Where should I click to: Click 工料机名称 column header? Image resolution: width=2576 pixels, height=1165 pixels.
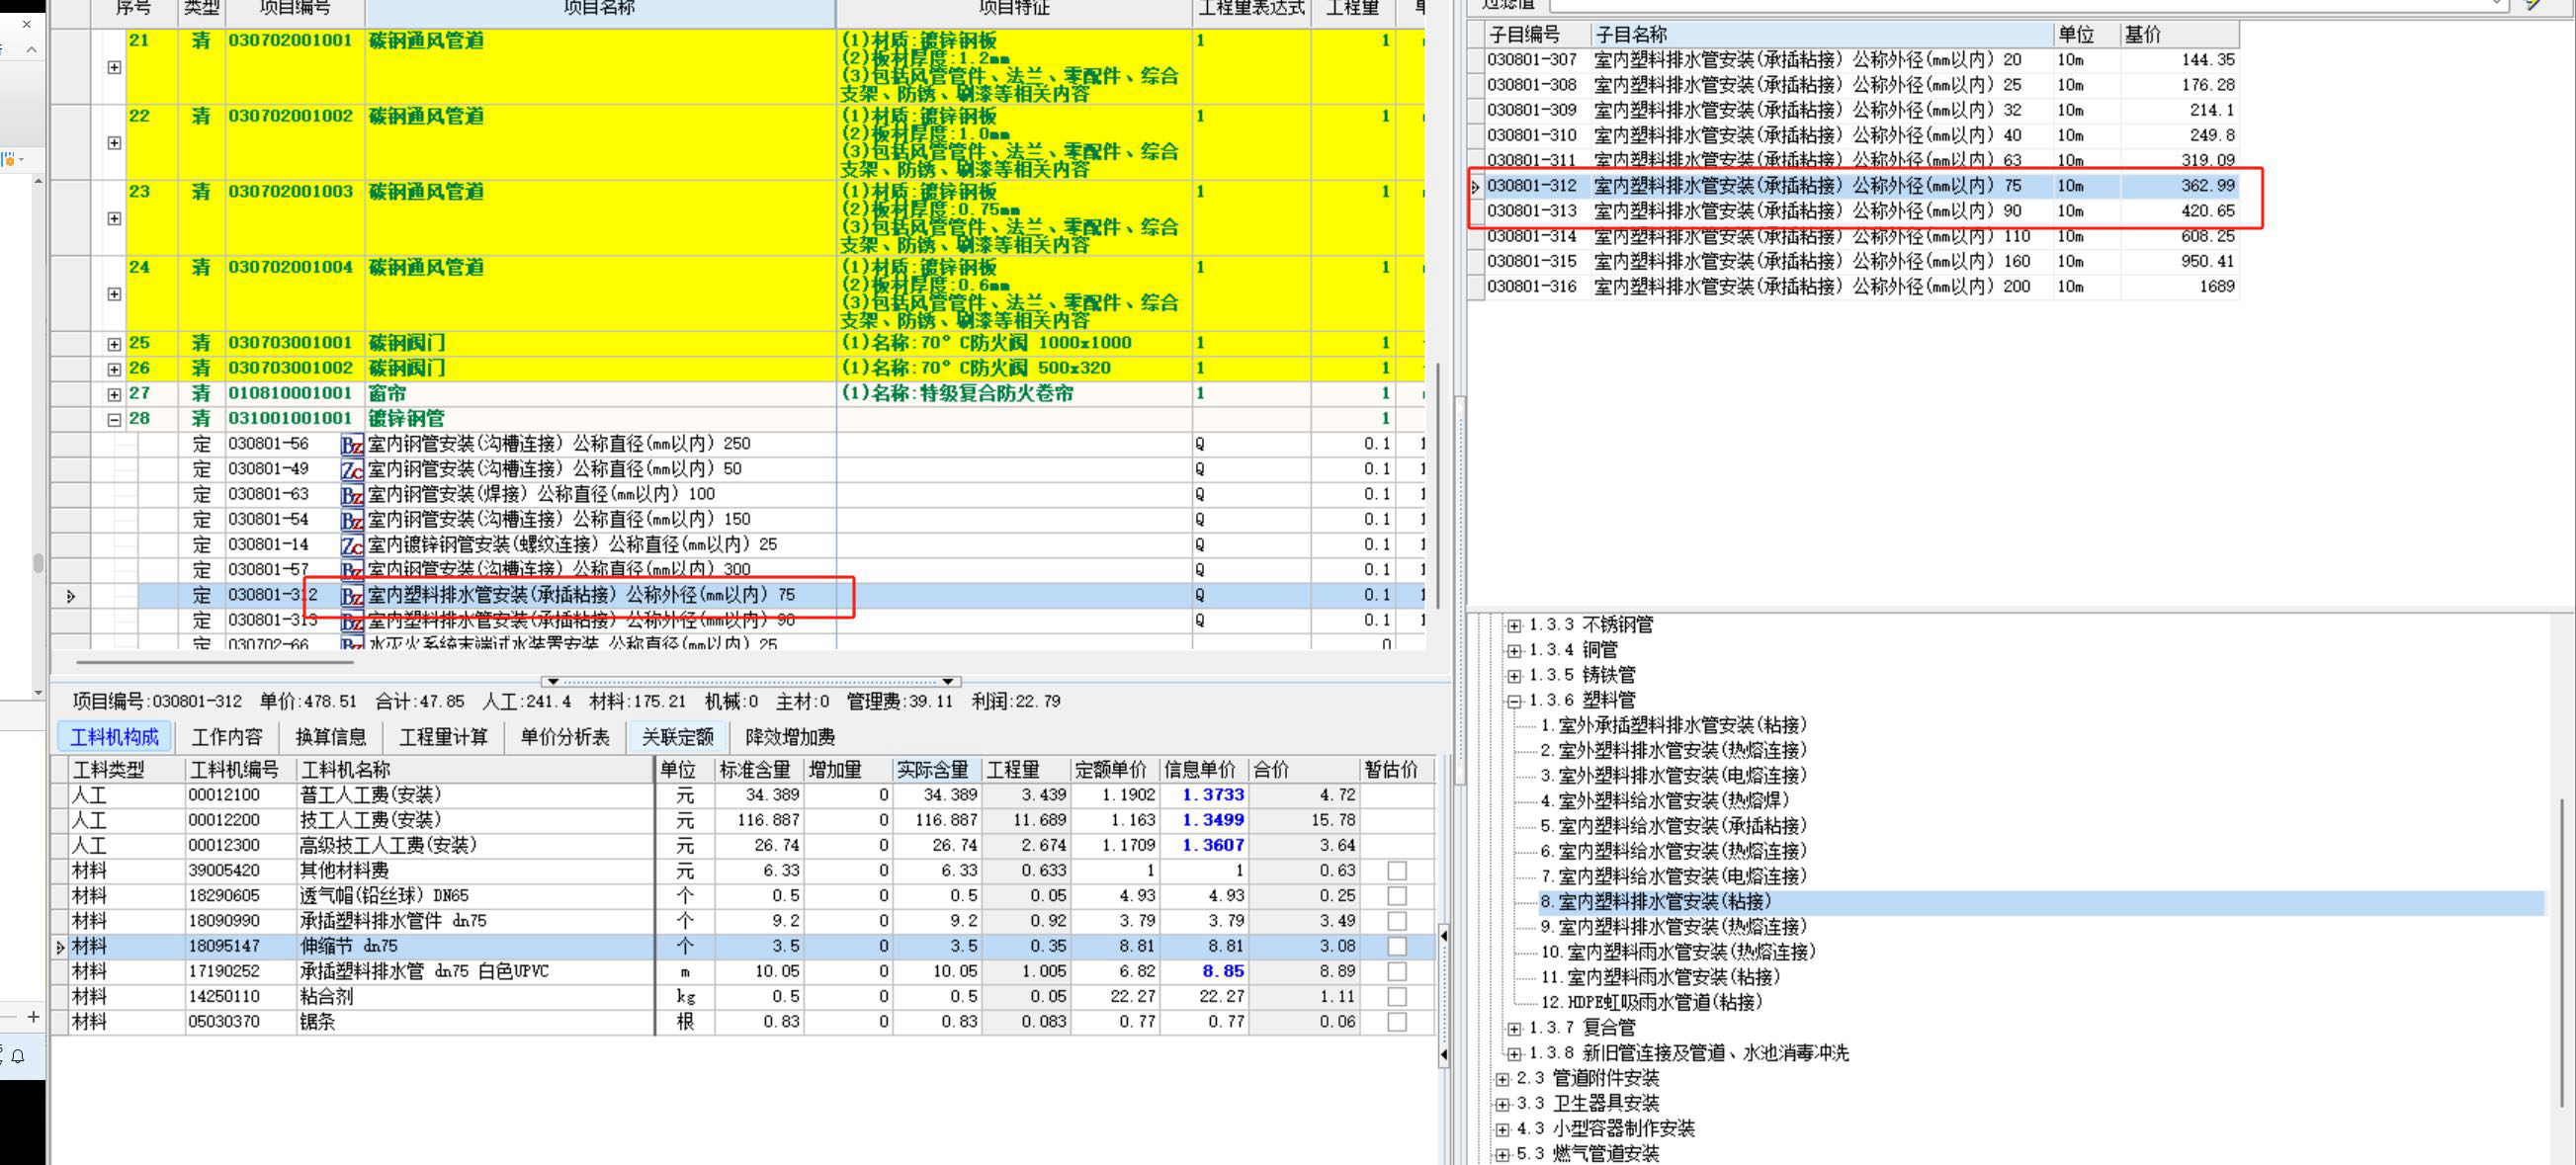click(475, 770)
